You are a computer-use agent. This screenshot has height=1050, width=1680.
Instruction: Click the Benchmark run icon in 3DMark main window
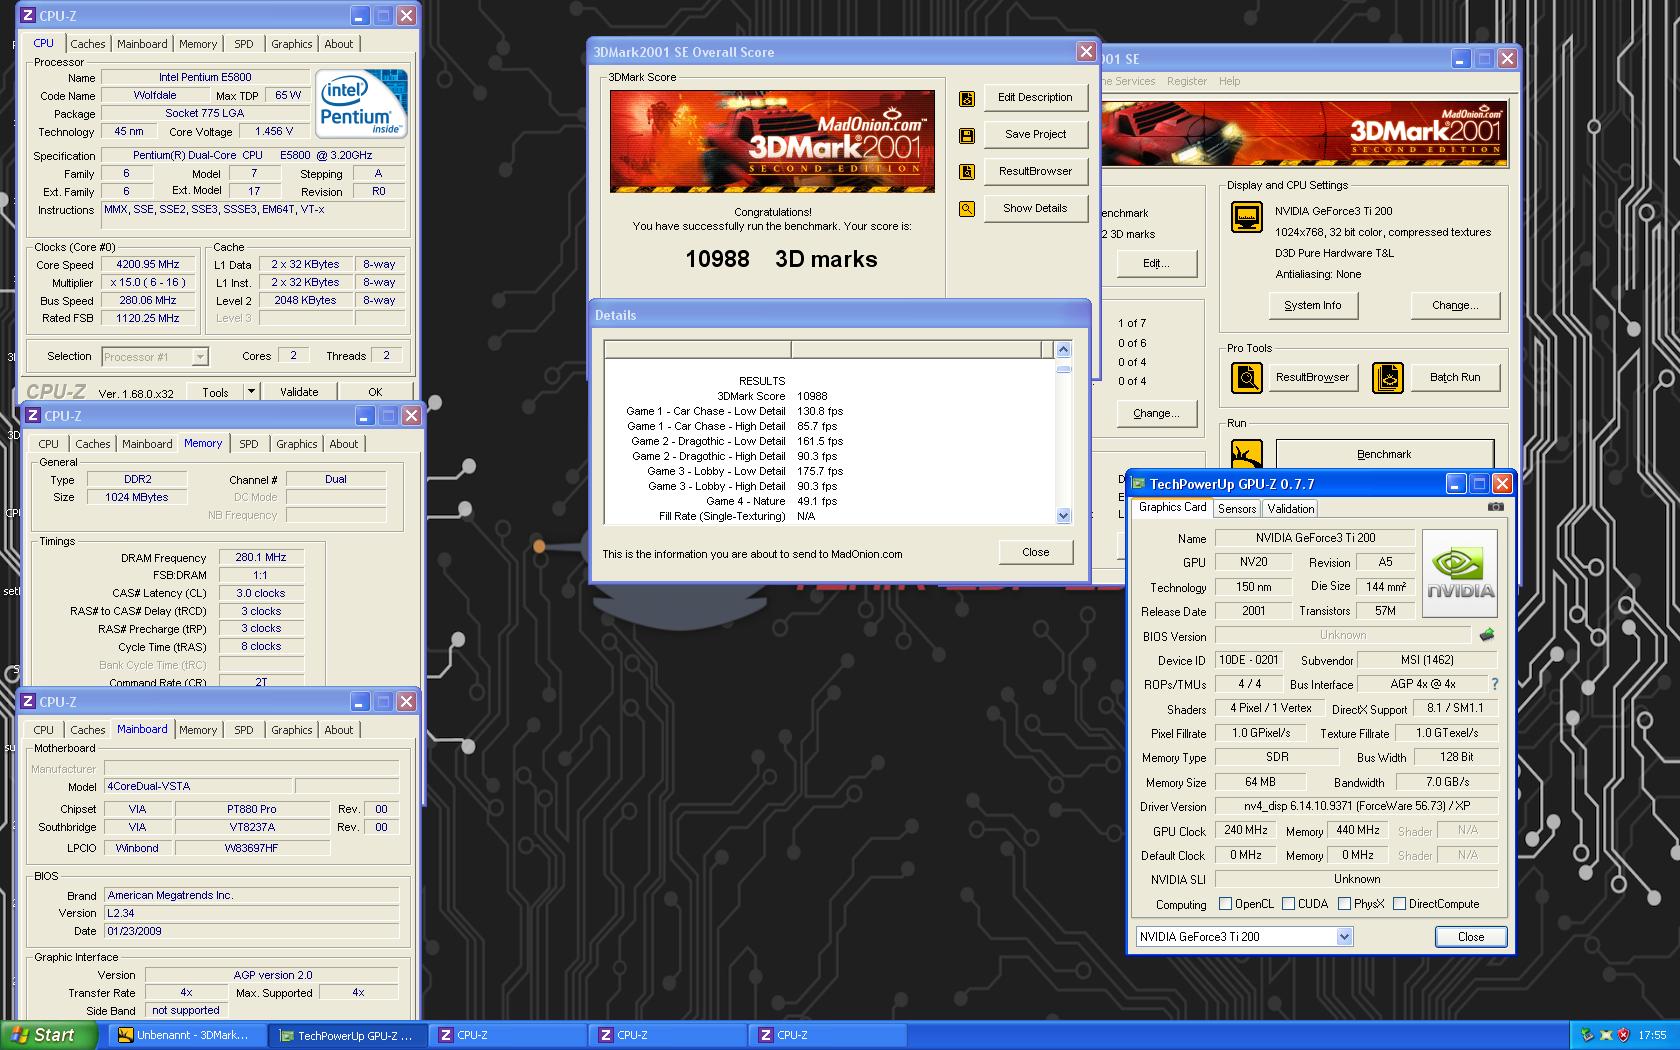coord(1246,454)
